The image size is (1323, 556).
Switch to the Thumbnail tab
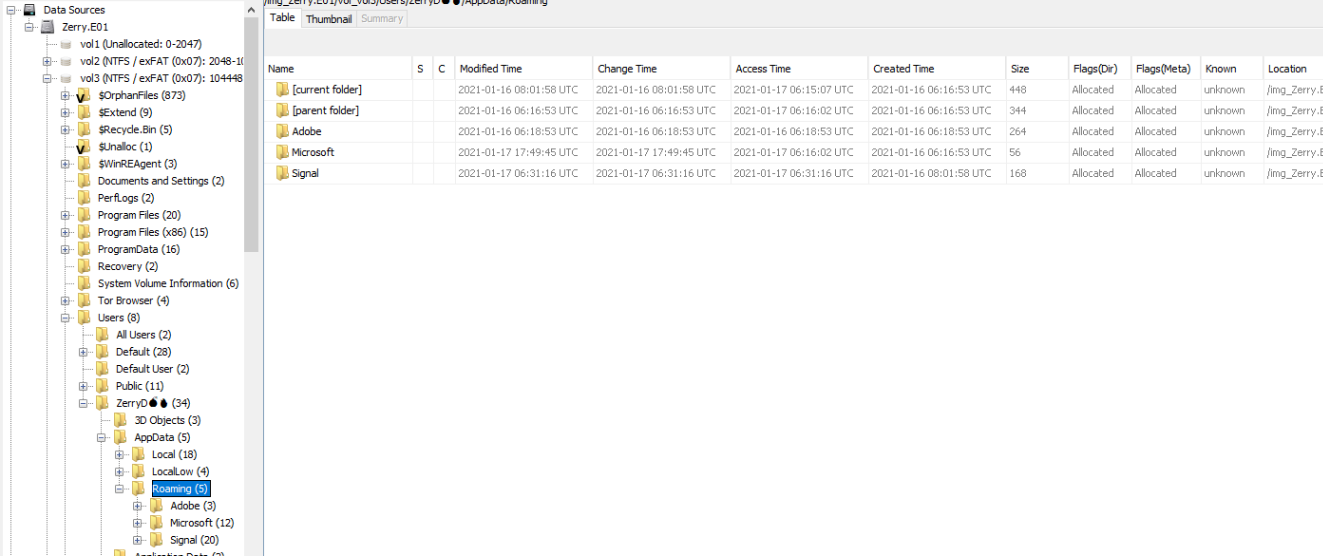(328, 19)
